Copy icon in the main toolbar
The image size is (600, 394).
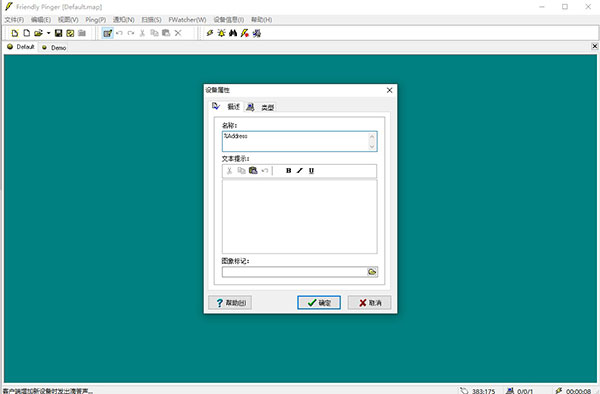pyautogui.click(x=154, y=33)
